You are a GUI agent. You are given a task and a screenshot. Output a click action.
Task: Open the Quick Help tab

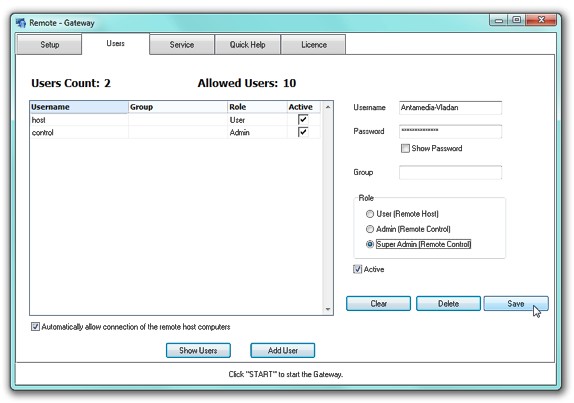pos(247,45)
